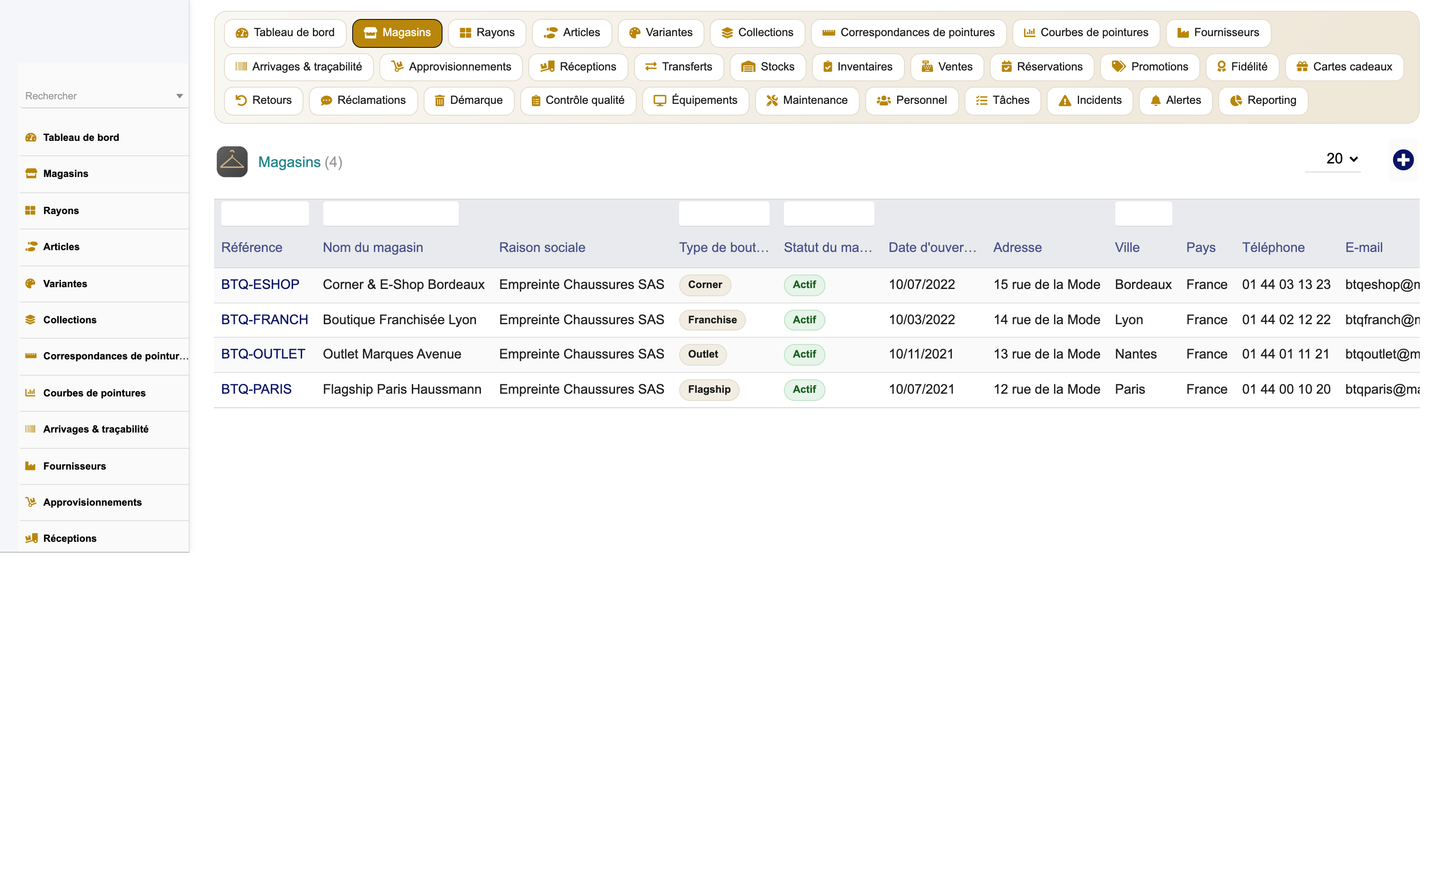Open Maintenance tools tab
1445x894 pixels.
(x=807, y=101)
